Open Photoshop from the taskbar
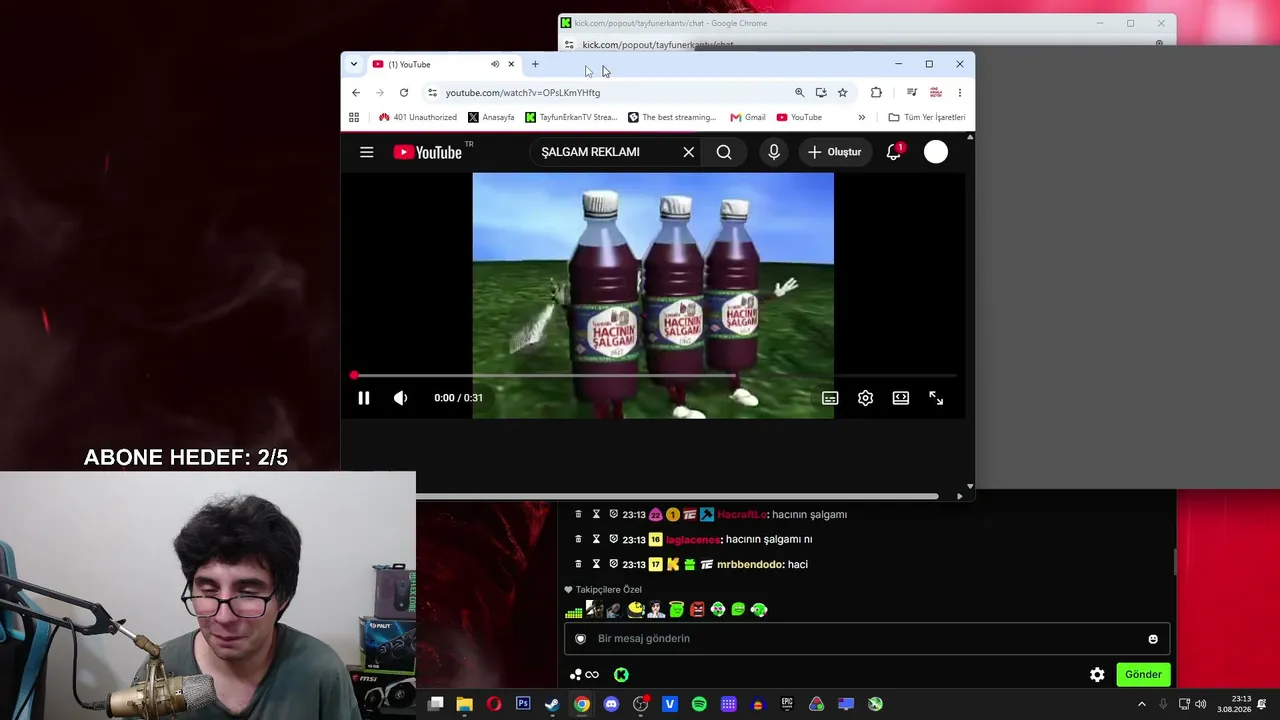Image resolution: width=1280 pixels, height=720 pixels. 523,704
